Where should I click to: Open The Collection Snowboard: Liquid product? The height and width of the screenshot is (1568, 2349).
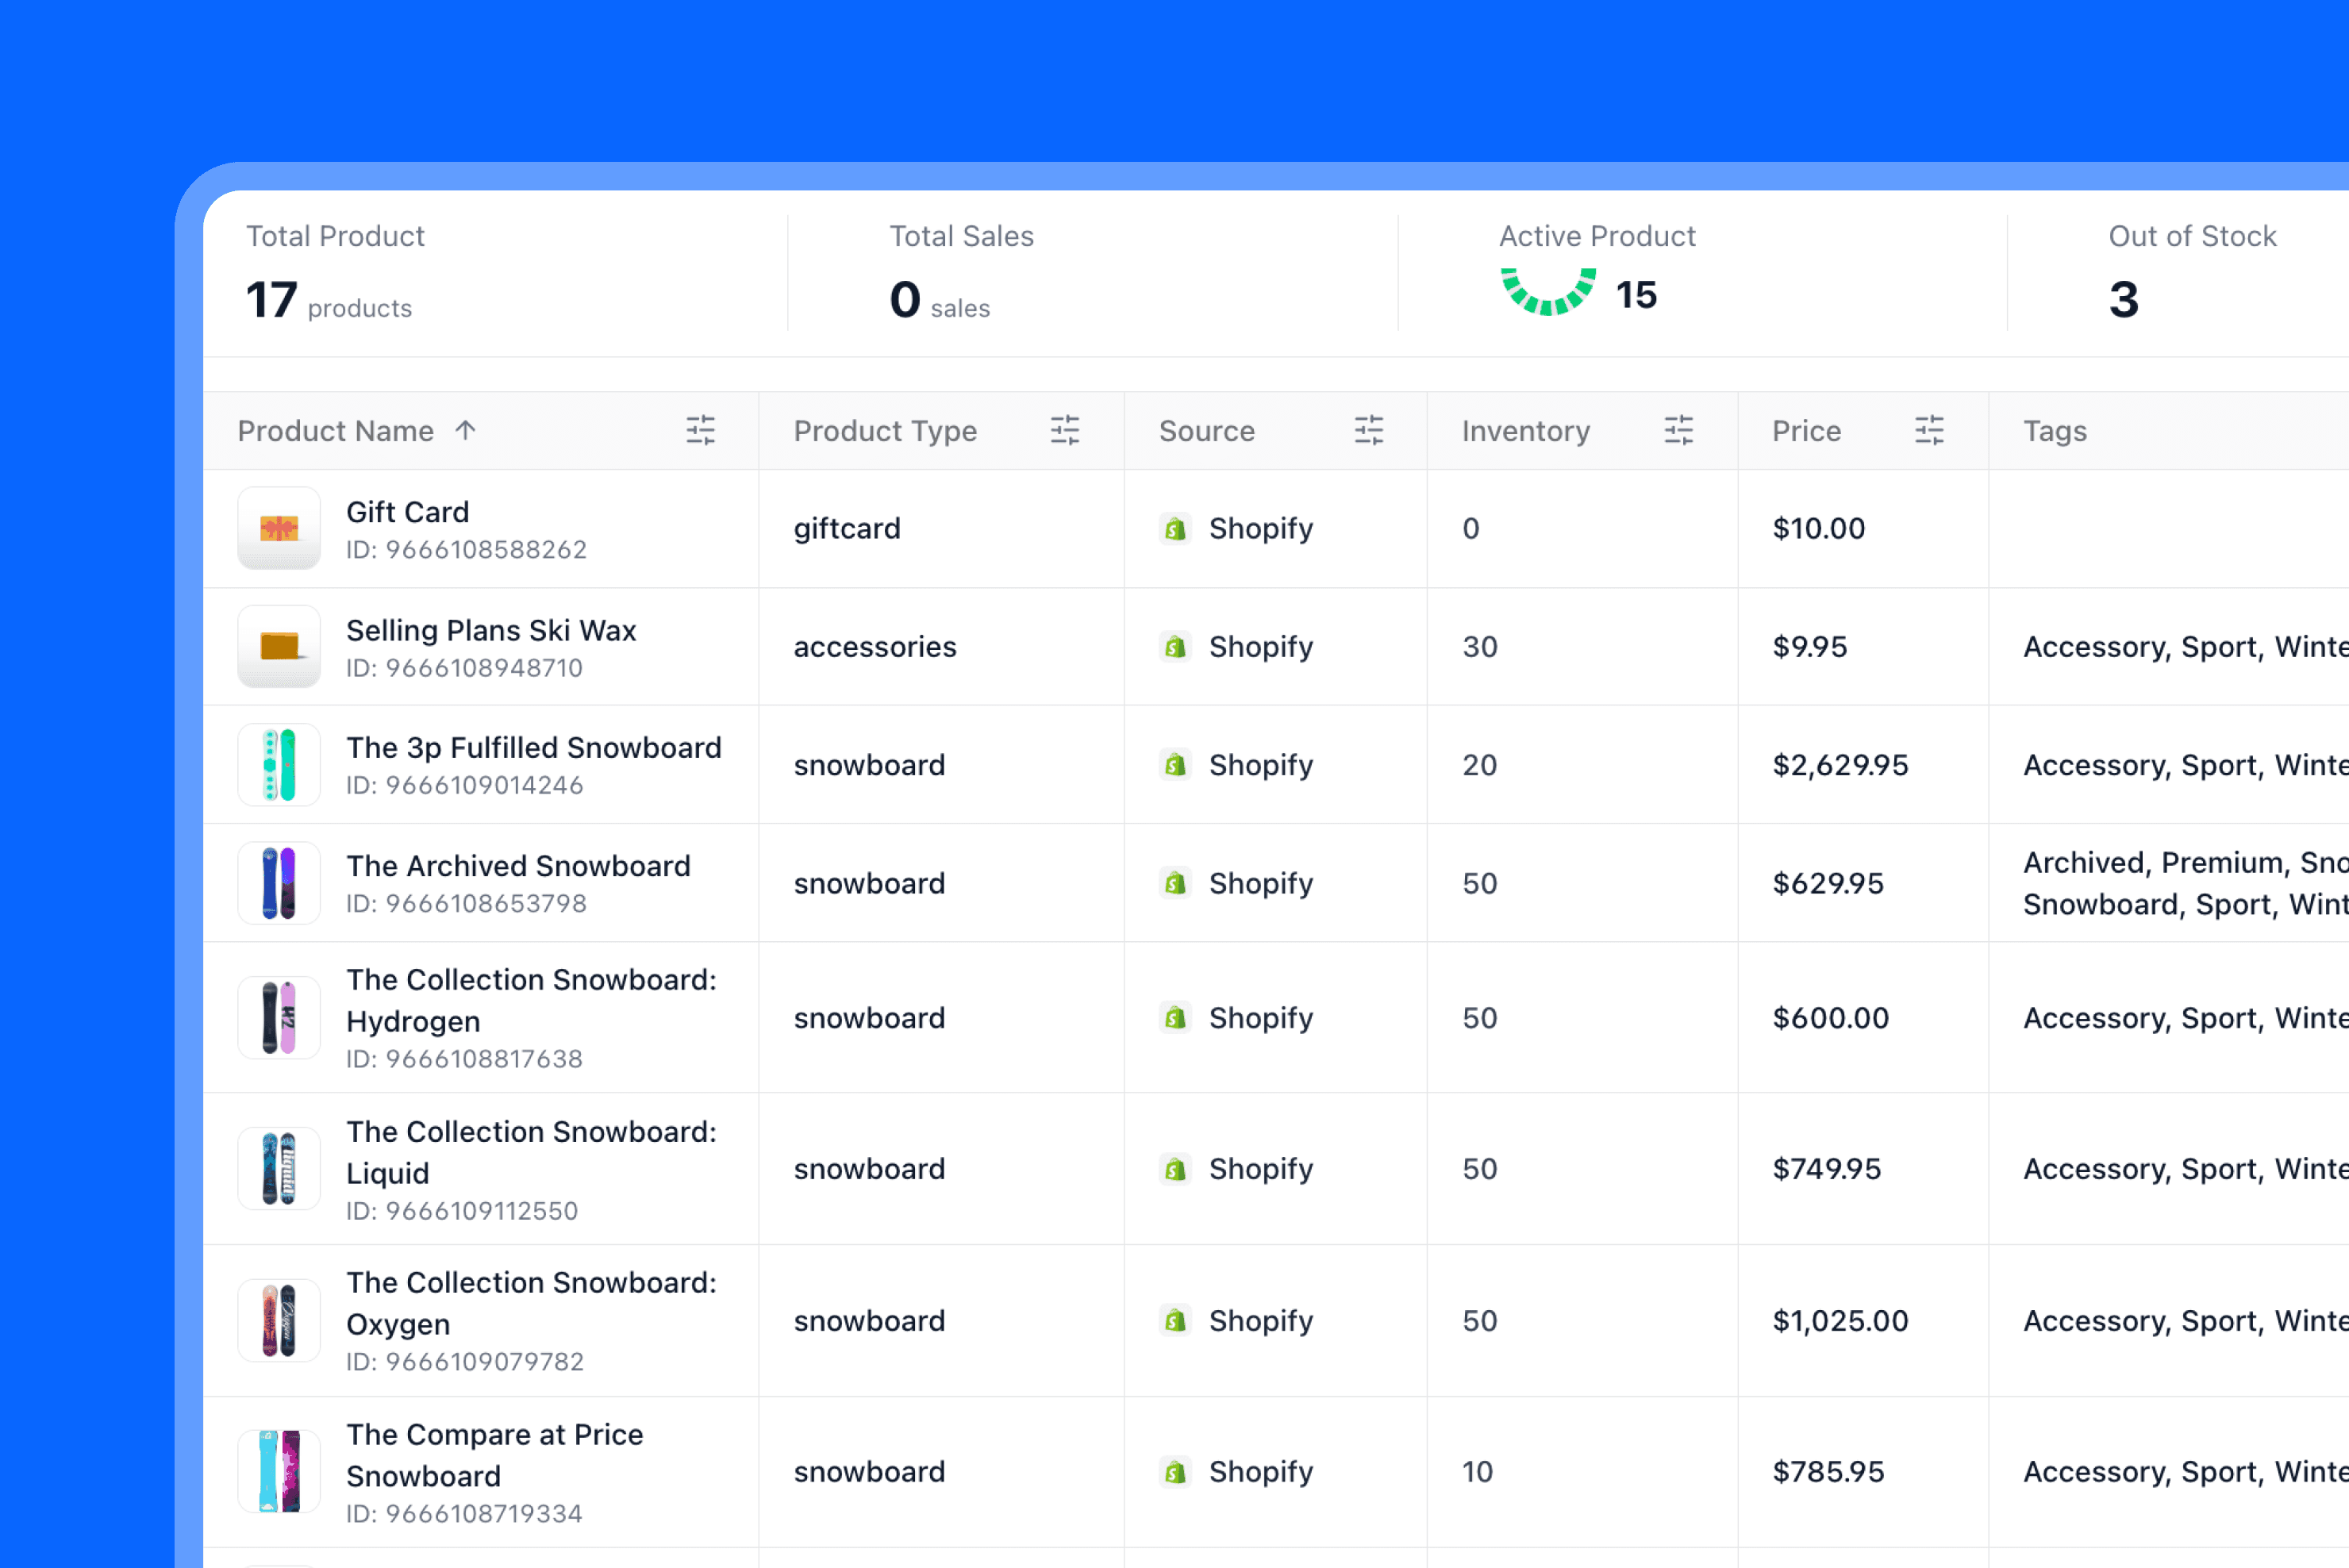[530, 1151]
